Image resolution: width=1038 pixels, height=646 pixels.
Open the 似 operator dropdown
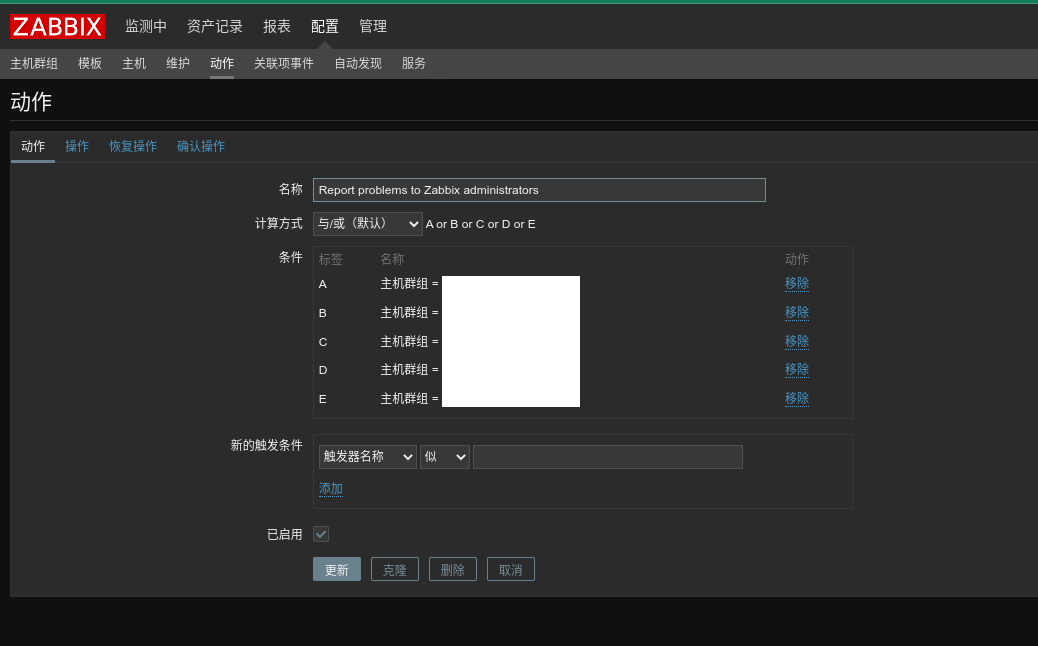coord(445,457)
